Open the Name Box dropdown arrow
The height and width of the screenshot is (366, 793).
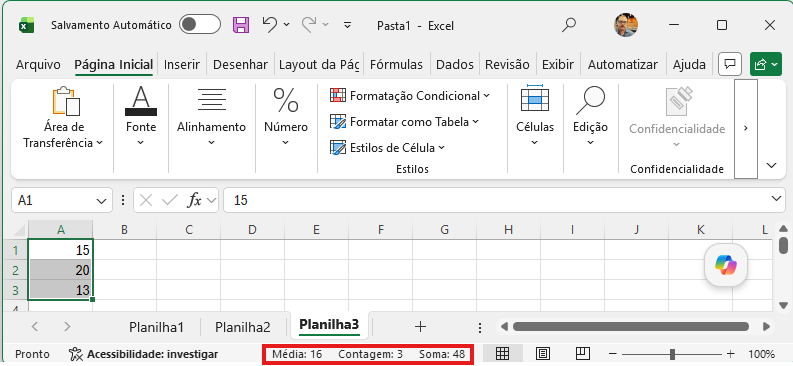click(101, 201)
